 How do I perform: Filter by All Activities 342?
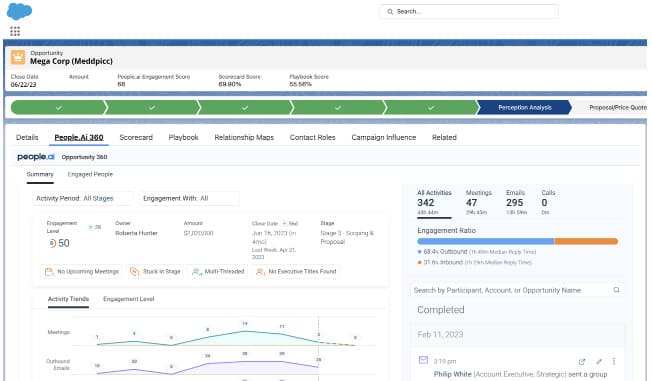434,203
